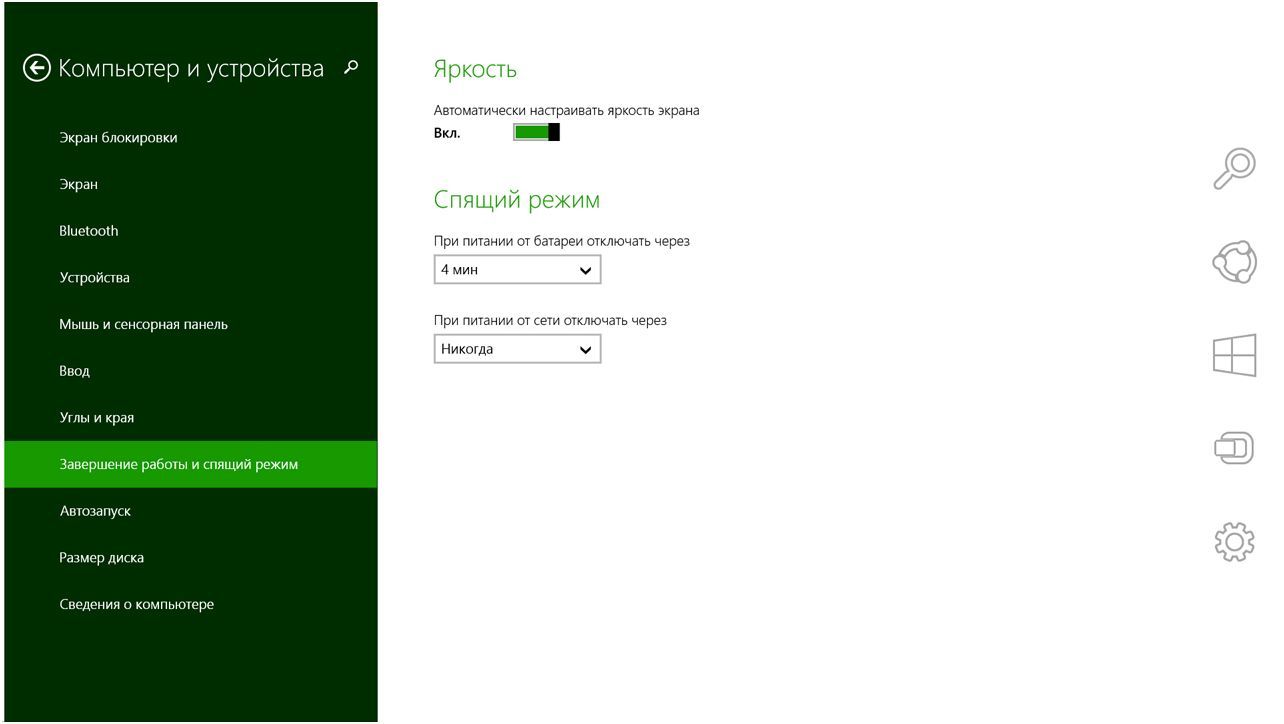Navigate to Углы и края
Screen dimensions: 1284x724
click(97, 418)
